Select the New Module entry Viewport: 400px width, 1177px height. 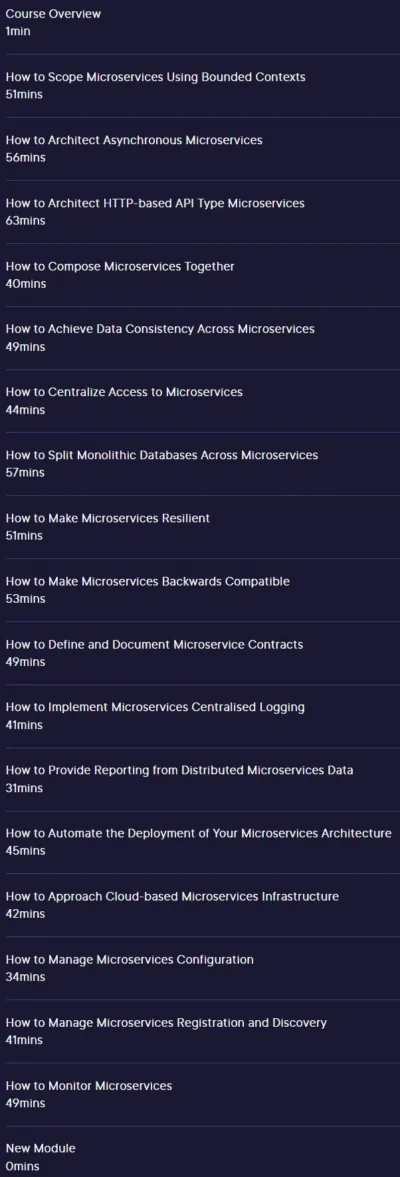(x=200, y=1151)
